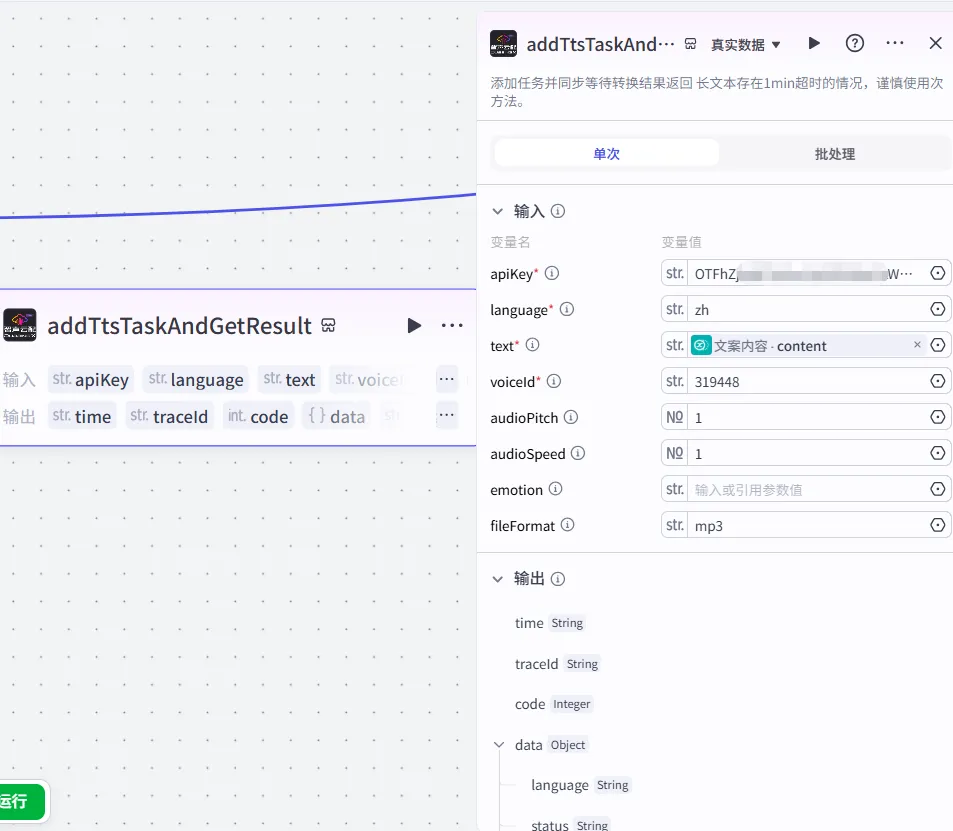Click the apiKey input tag on the canvas node

[x=91, y=379]
